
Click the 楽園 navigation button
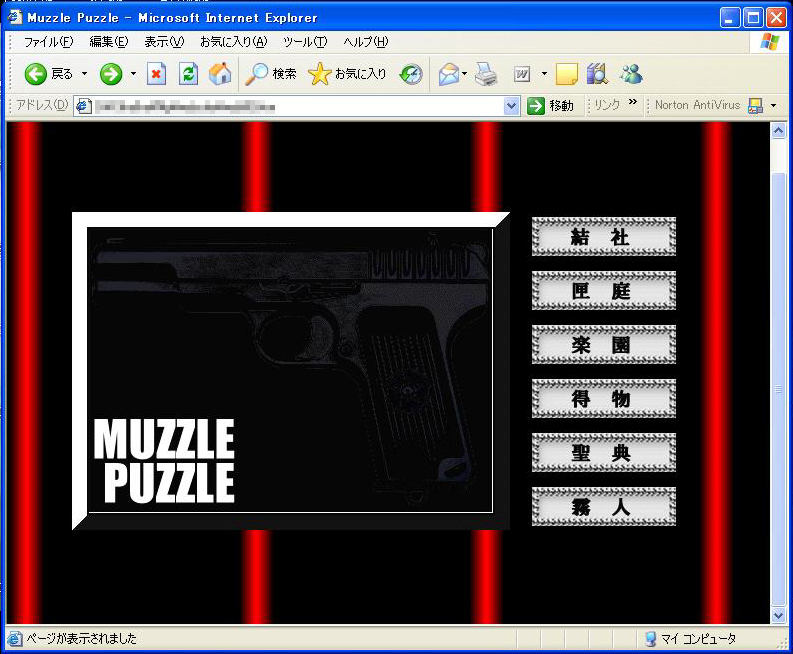pyautogui.click(x=603, y=345)
